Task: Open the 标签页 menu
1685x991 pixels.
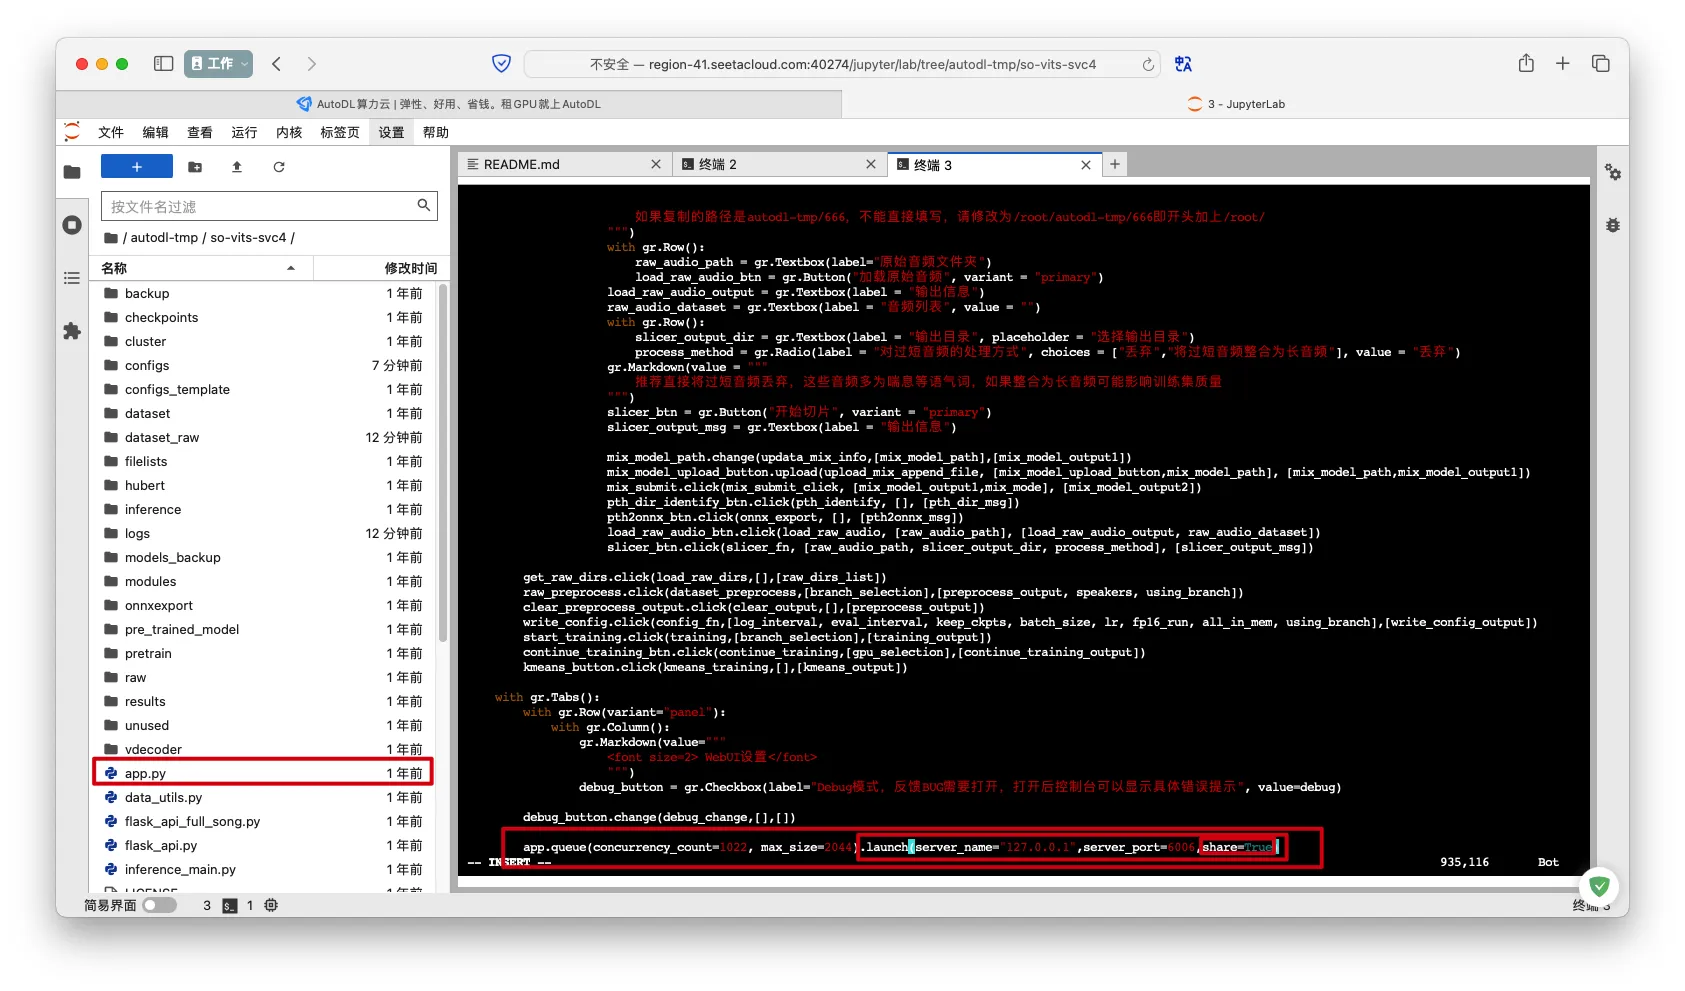Action: [340, 132]
